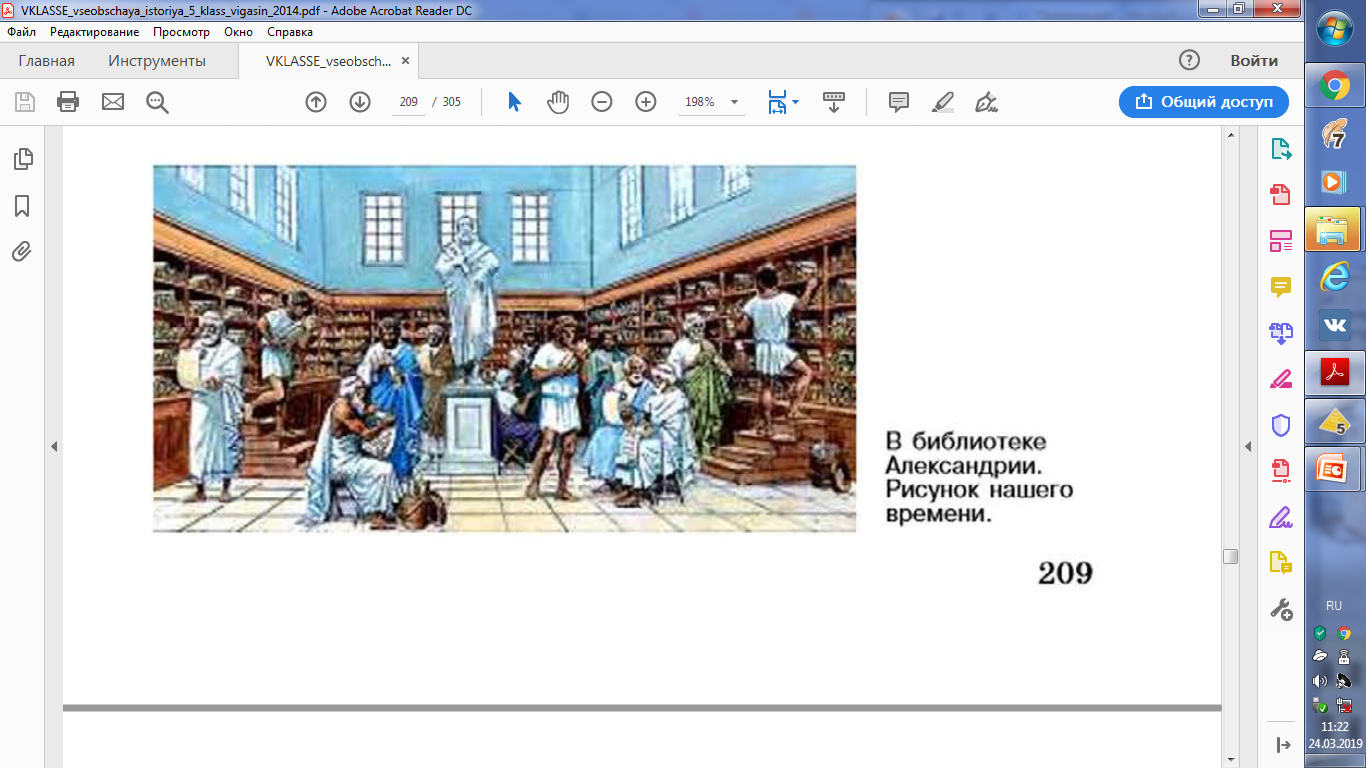This screenshot has width=1366, height=768.
Task: Open More Tools wrench icon
Action: click(x=1281, y=609)
